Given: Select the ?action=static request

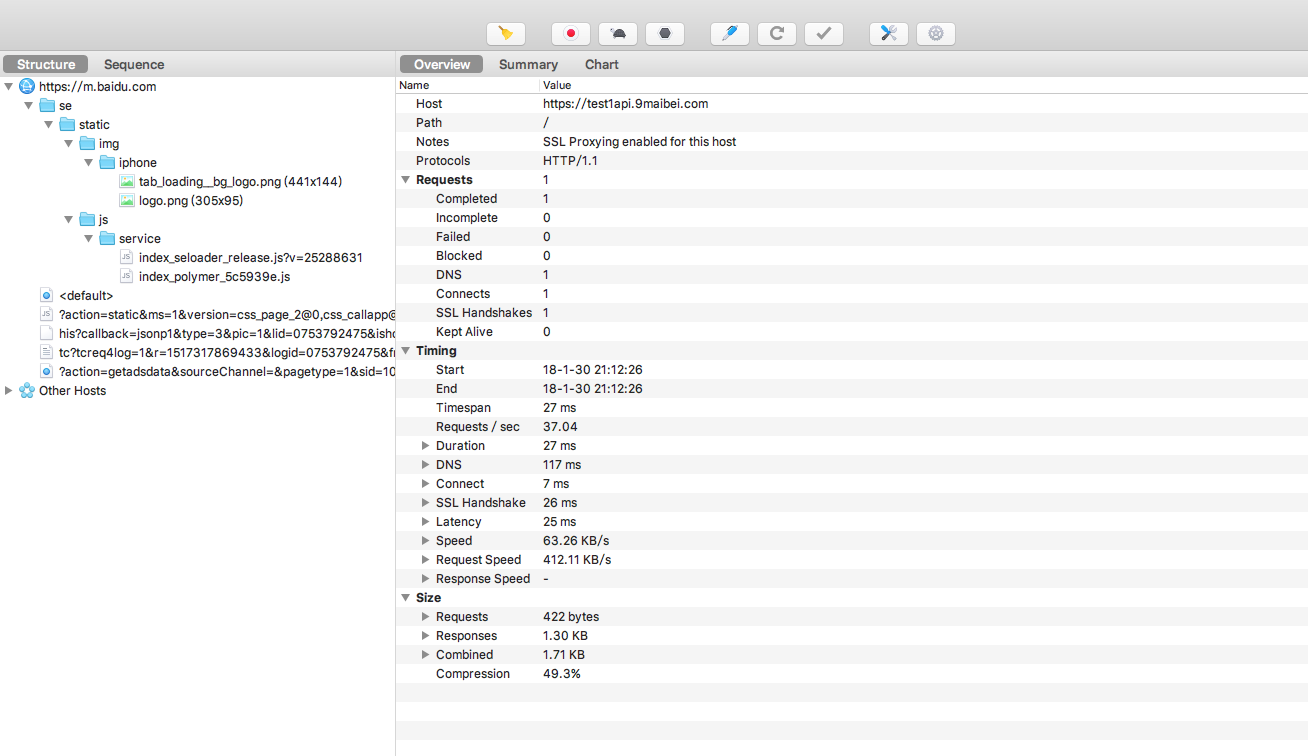Looking at the screenshot, I should (x=227, y=314).
